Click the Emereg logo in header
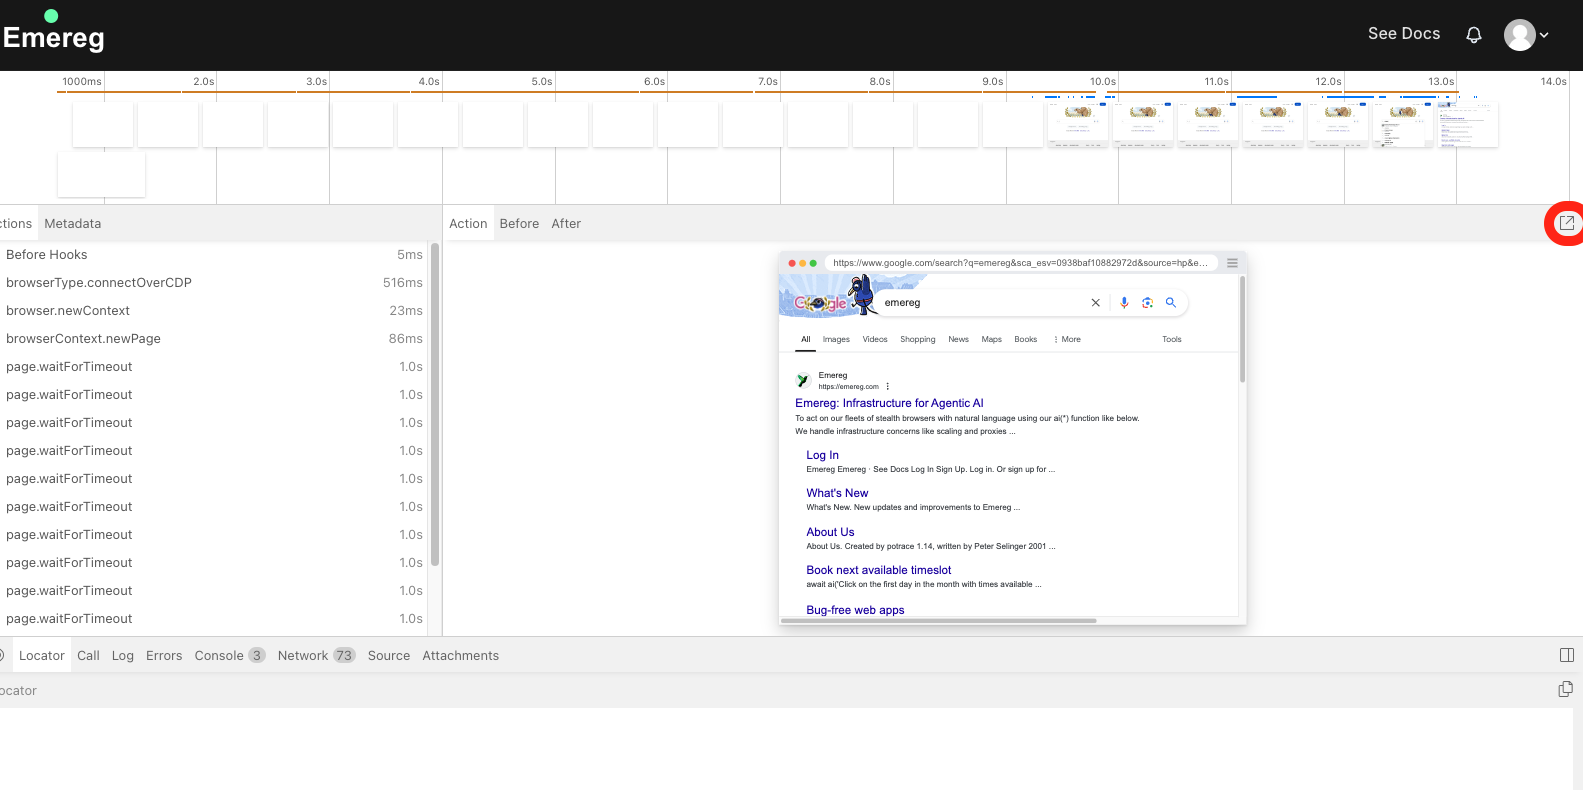Image resolution: width=1583 pixels, height=790 pixels. (x=53, y=31)
